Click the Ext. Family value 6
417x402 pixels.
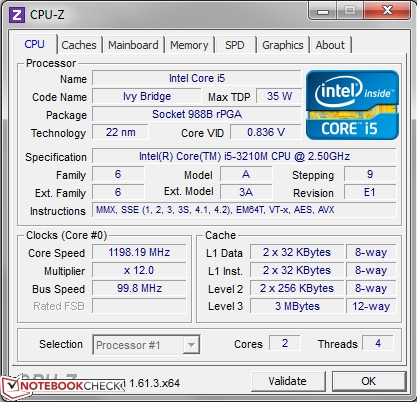[x=118, y=192]
